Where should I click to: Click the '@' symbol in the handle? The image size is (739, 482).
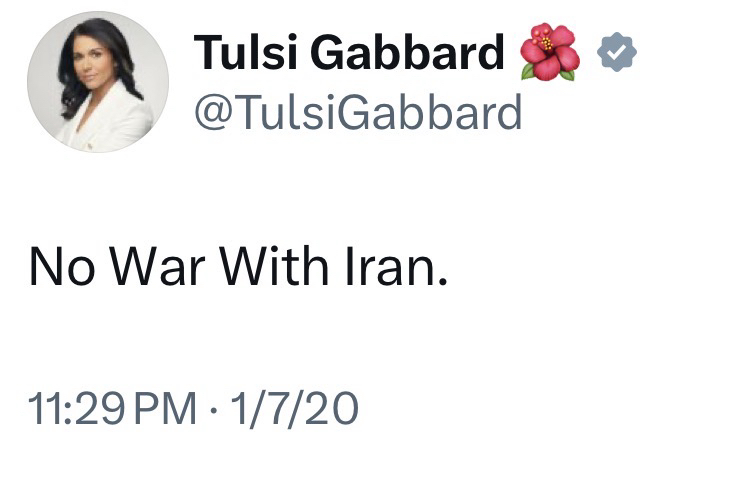(211, 113)
